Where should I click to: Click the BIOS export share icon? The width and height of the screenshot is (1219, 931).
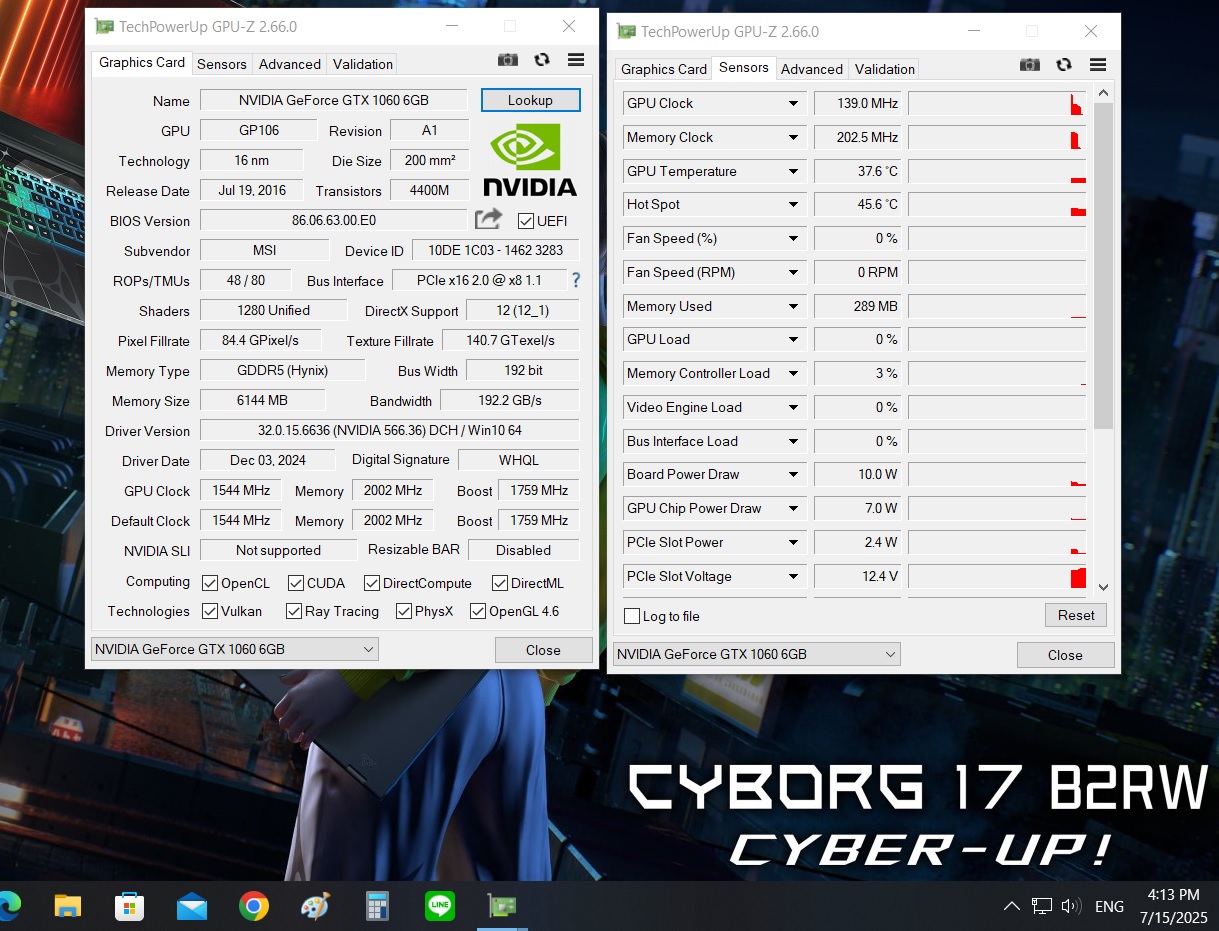488,219
